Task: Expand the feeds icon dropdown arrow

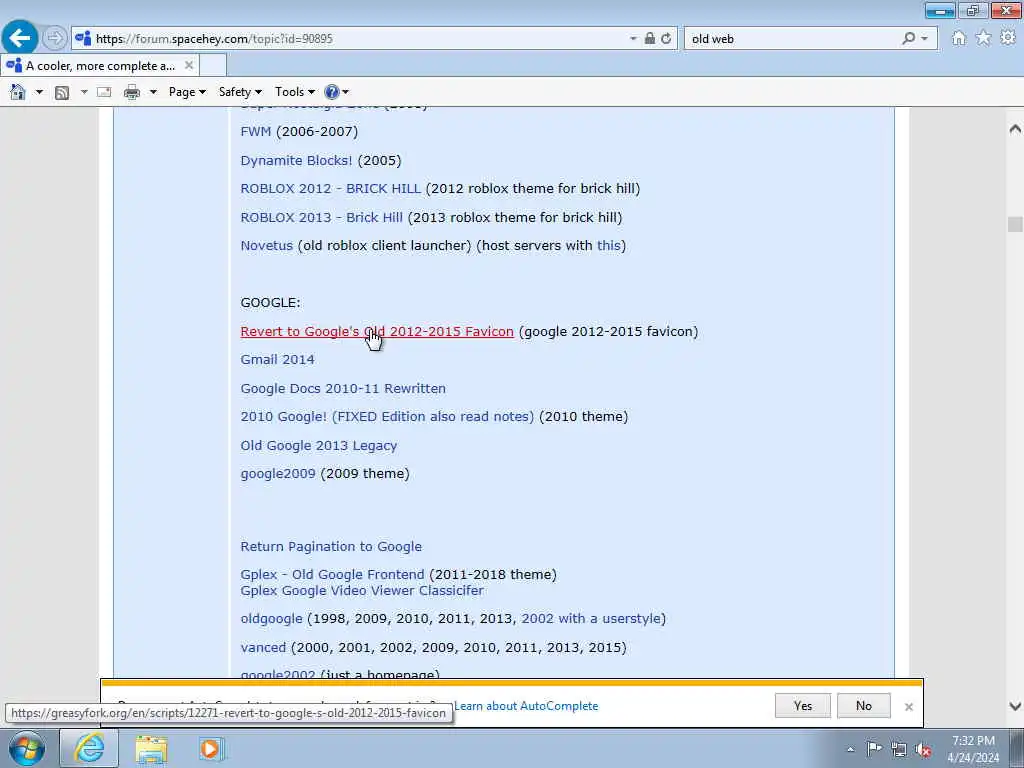Action: point(84,92)
